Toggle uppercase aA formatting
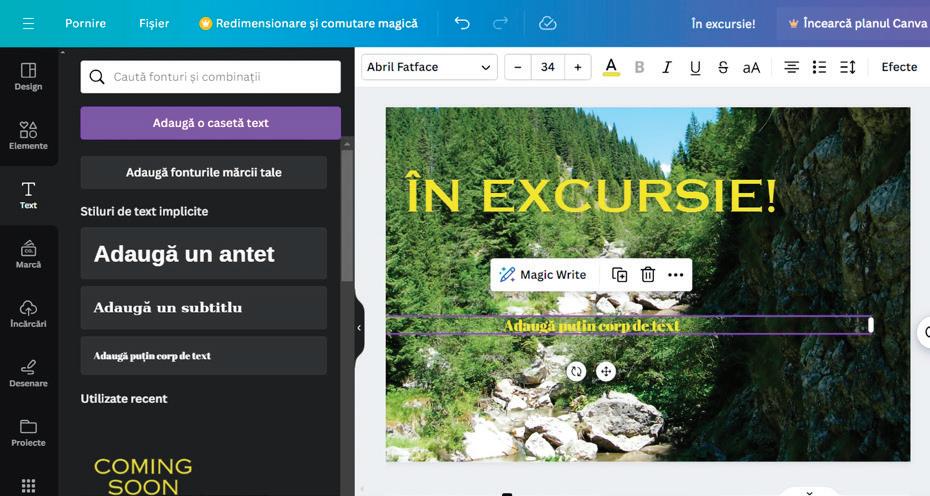The image size is (930, 496). pyautogui.click(x=751, y=67)
